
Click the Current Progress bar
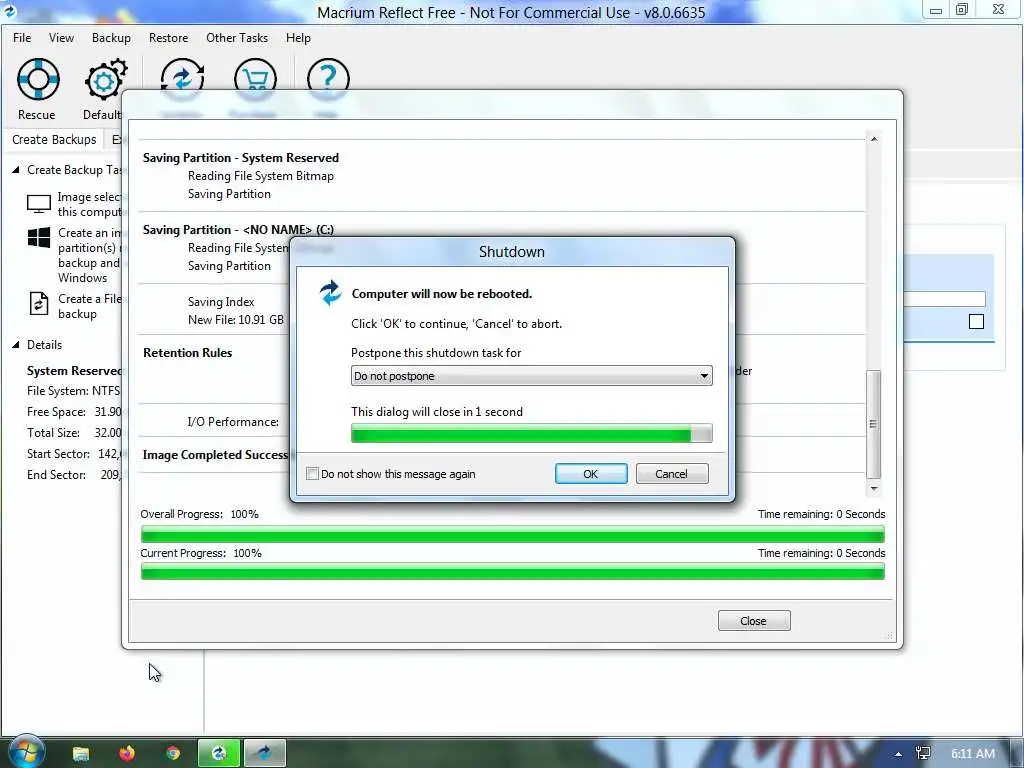pos(513,572)
